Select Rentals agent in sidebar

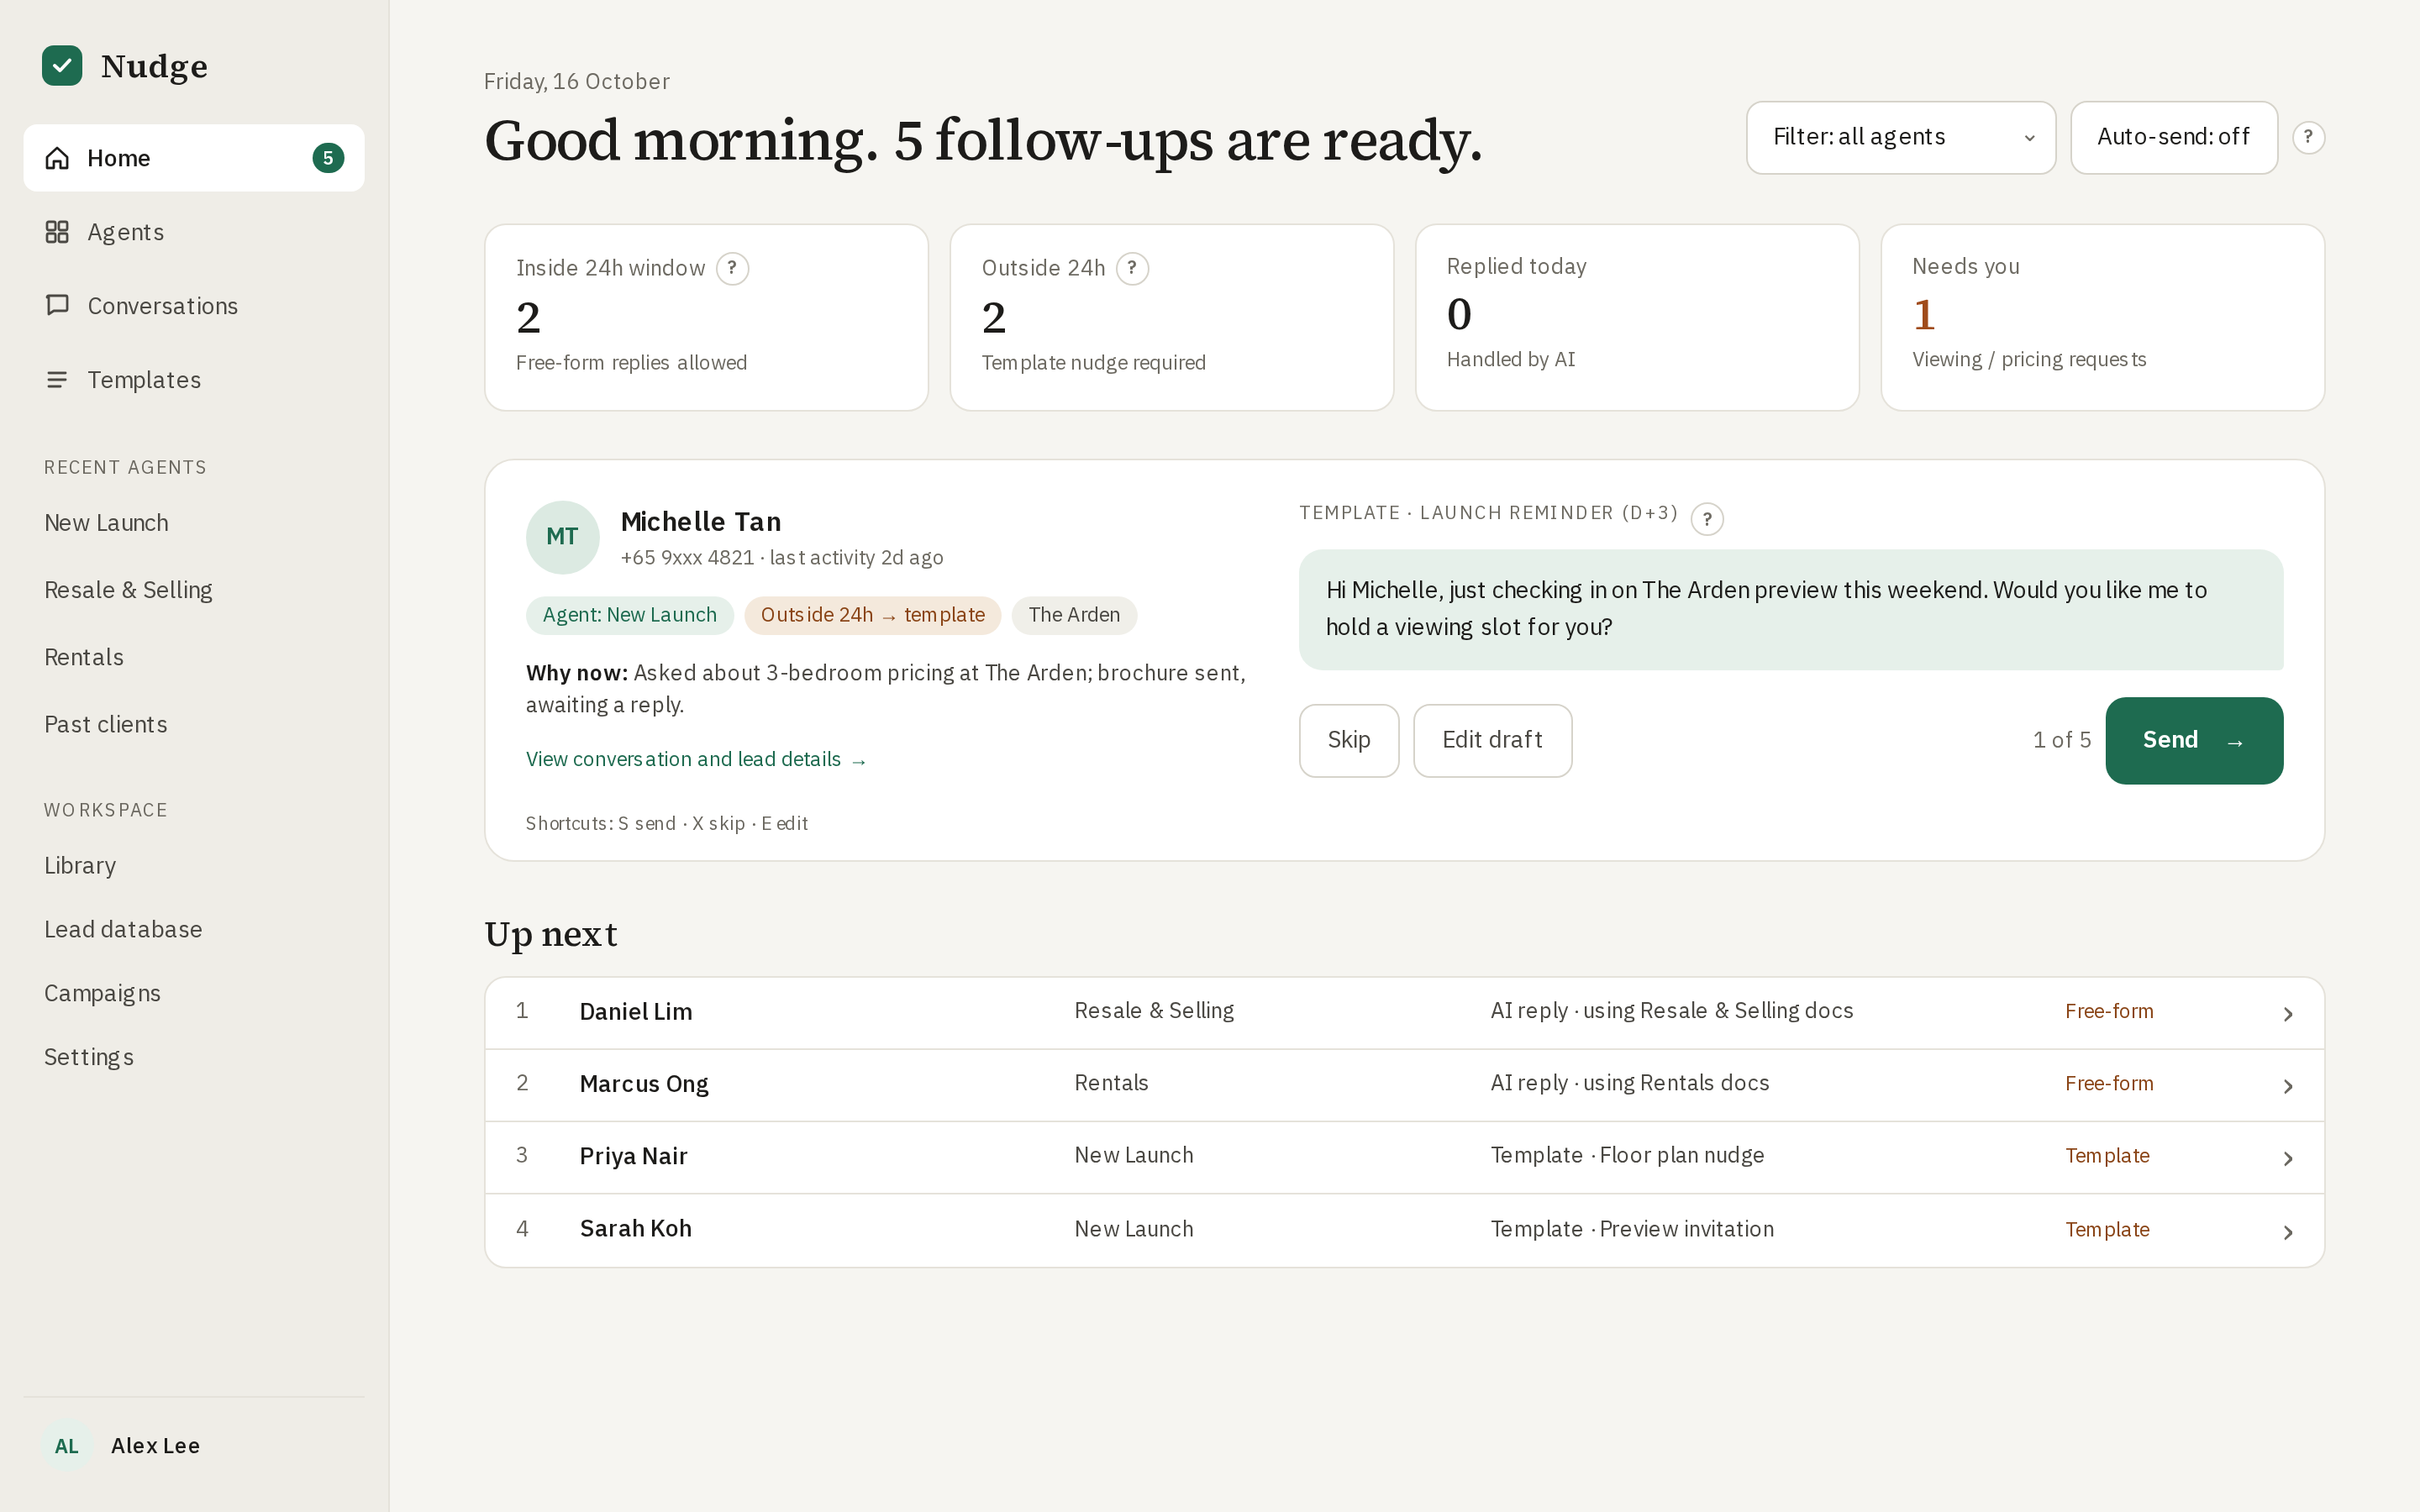[84, 657]
